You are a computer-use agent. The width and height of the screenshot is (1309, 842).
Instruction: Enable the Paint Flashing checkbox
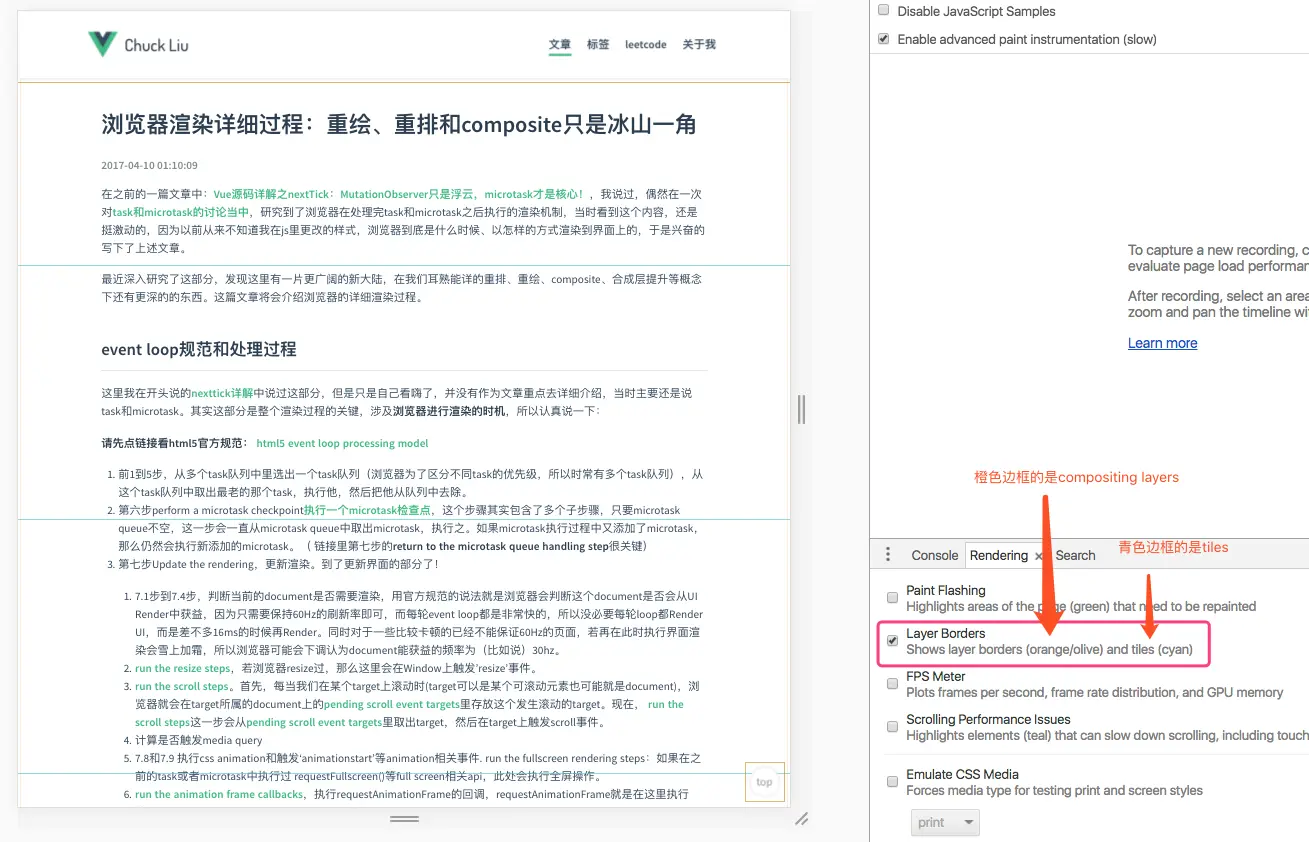(892, 598)
